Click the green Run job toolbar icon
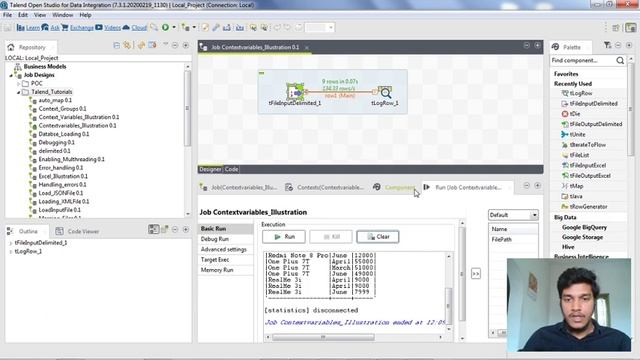The image size is (640, 360). point(165,27)
